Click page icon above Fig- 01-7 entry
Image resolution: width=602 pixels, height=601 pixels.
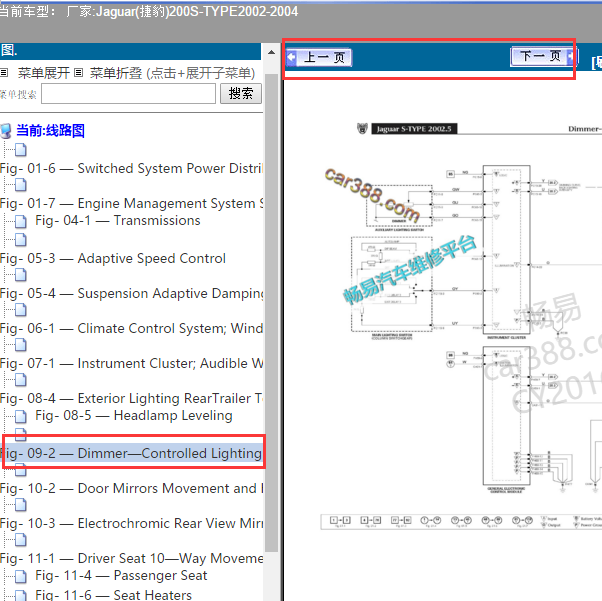(x=21, y=185)
